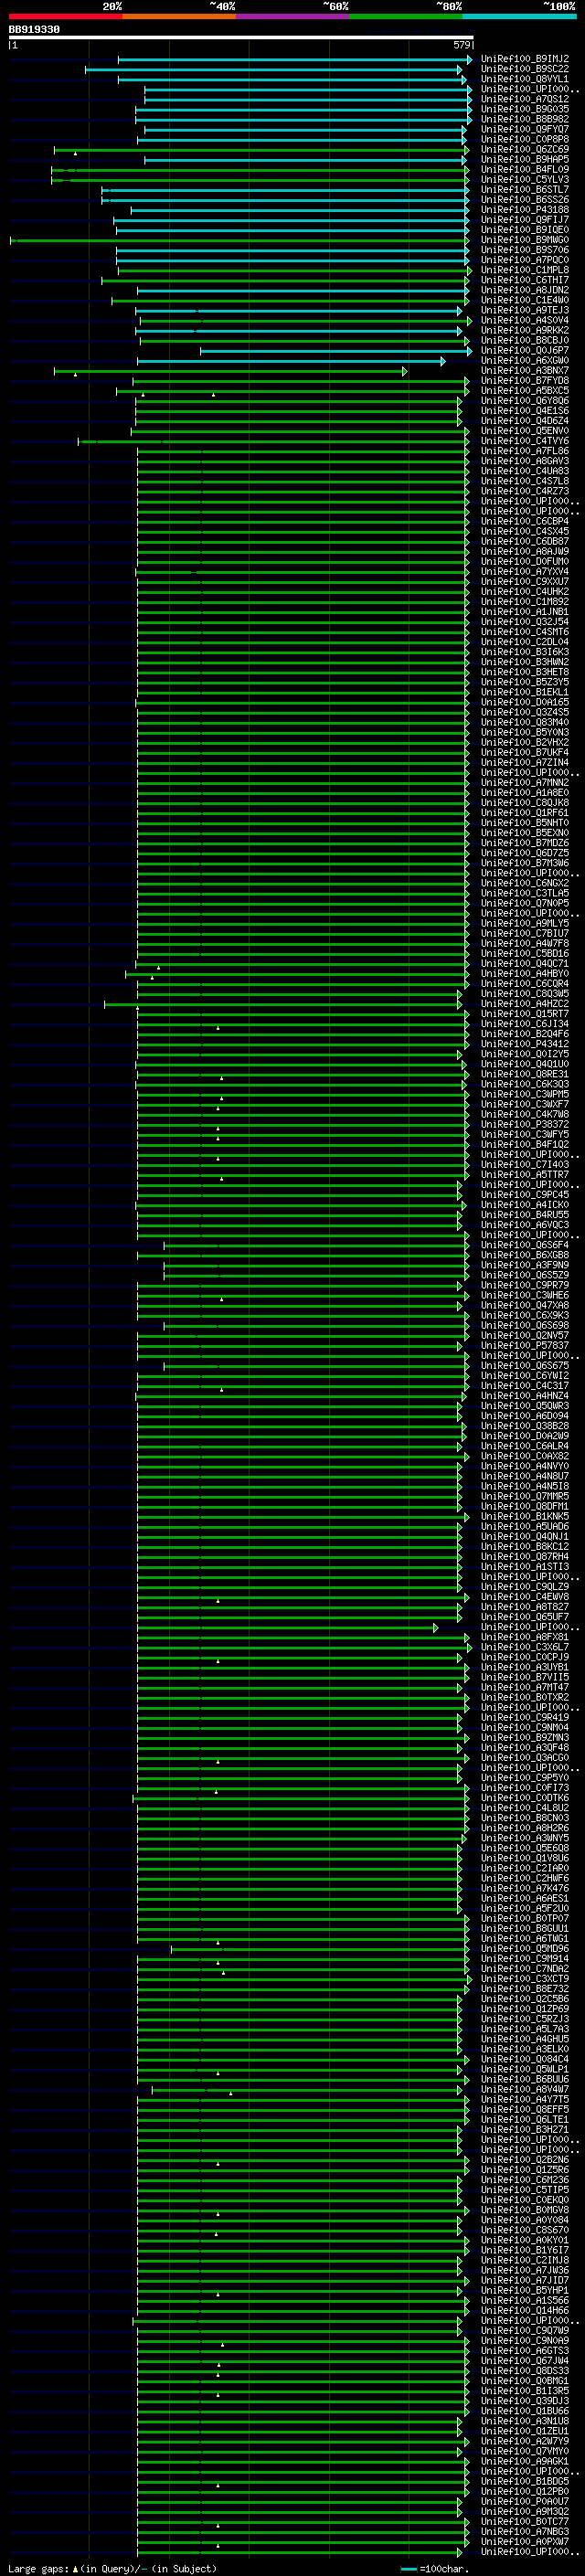This screenshot has height=2576, width=585.
Task: Select hit UniRef100_B4FL09
Action: [525, 170]
